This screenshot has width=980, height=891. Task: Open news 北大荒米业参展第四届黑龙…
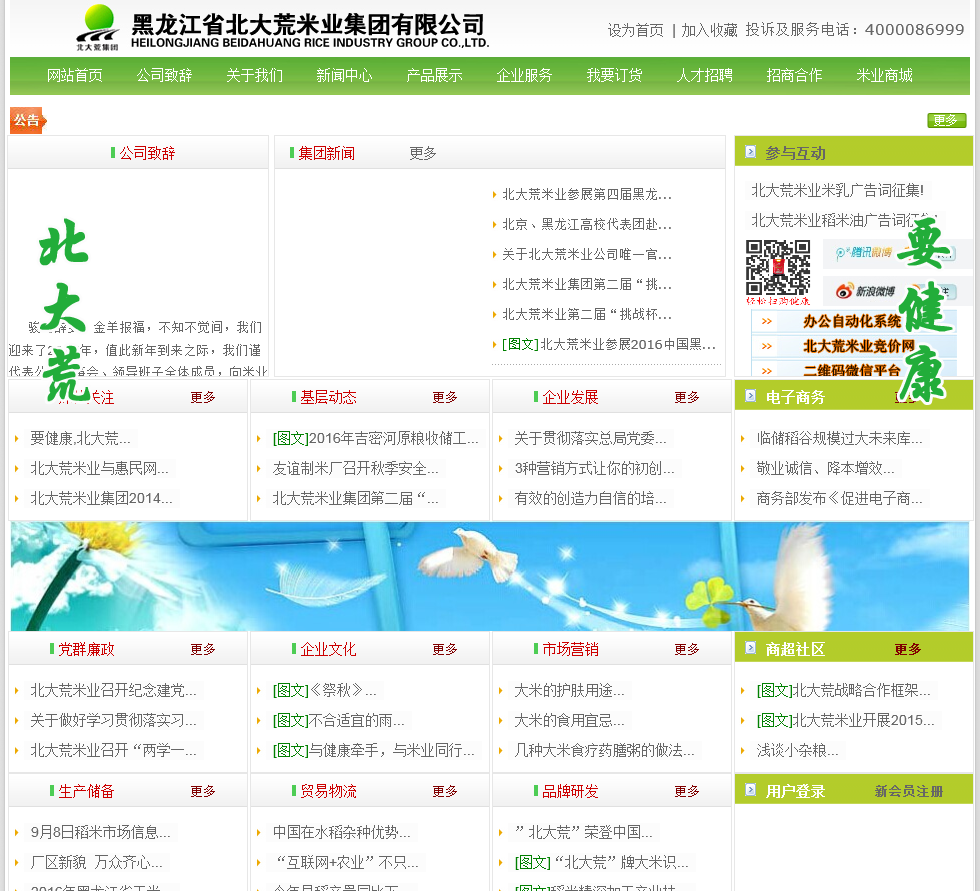[x=587, y=194]
